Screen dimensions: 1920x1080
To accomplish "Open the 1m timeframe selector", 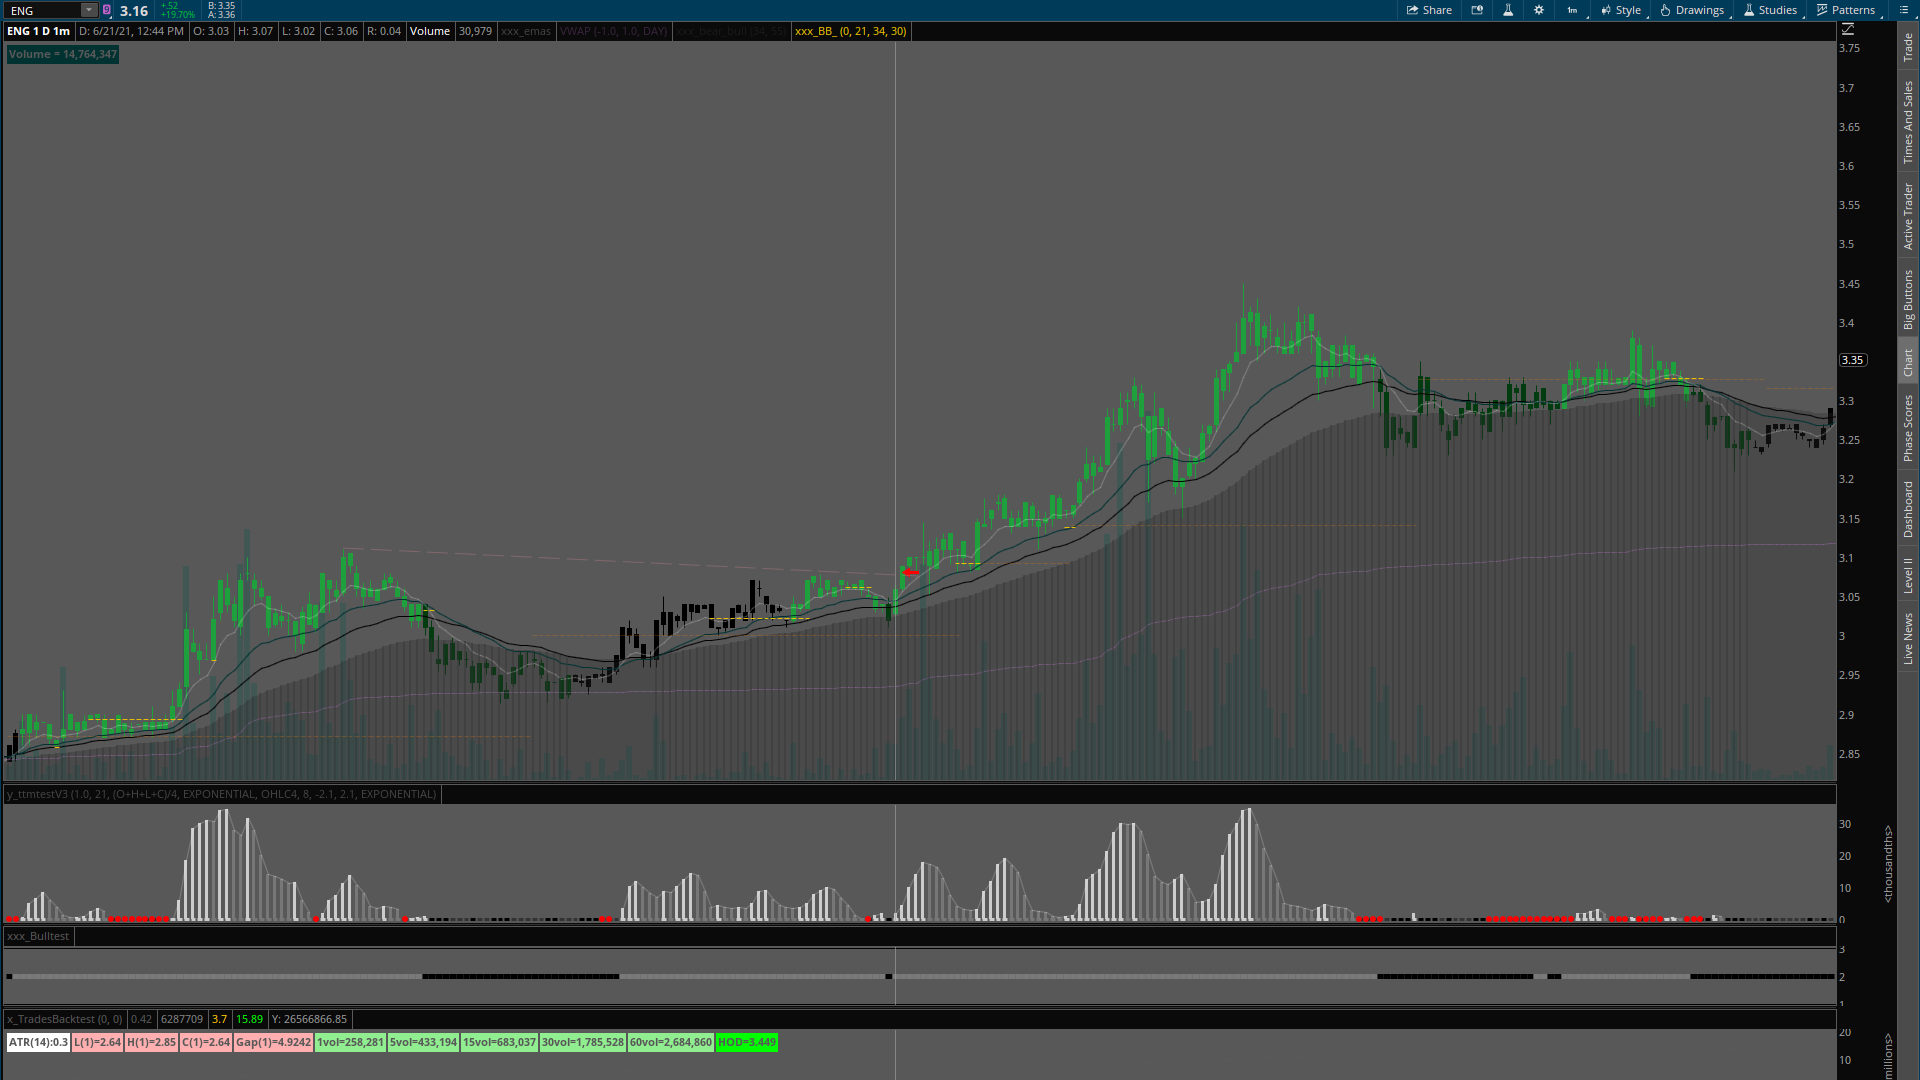I will (1572, 10).
